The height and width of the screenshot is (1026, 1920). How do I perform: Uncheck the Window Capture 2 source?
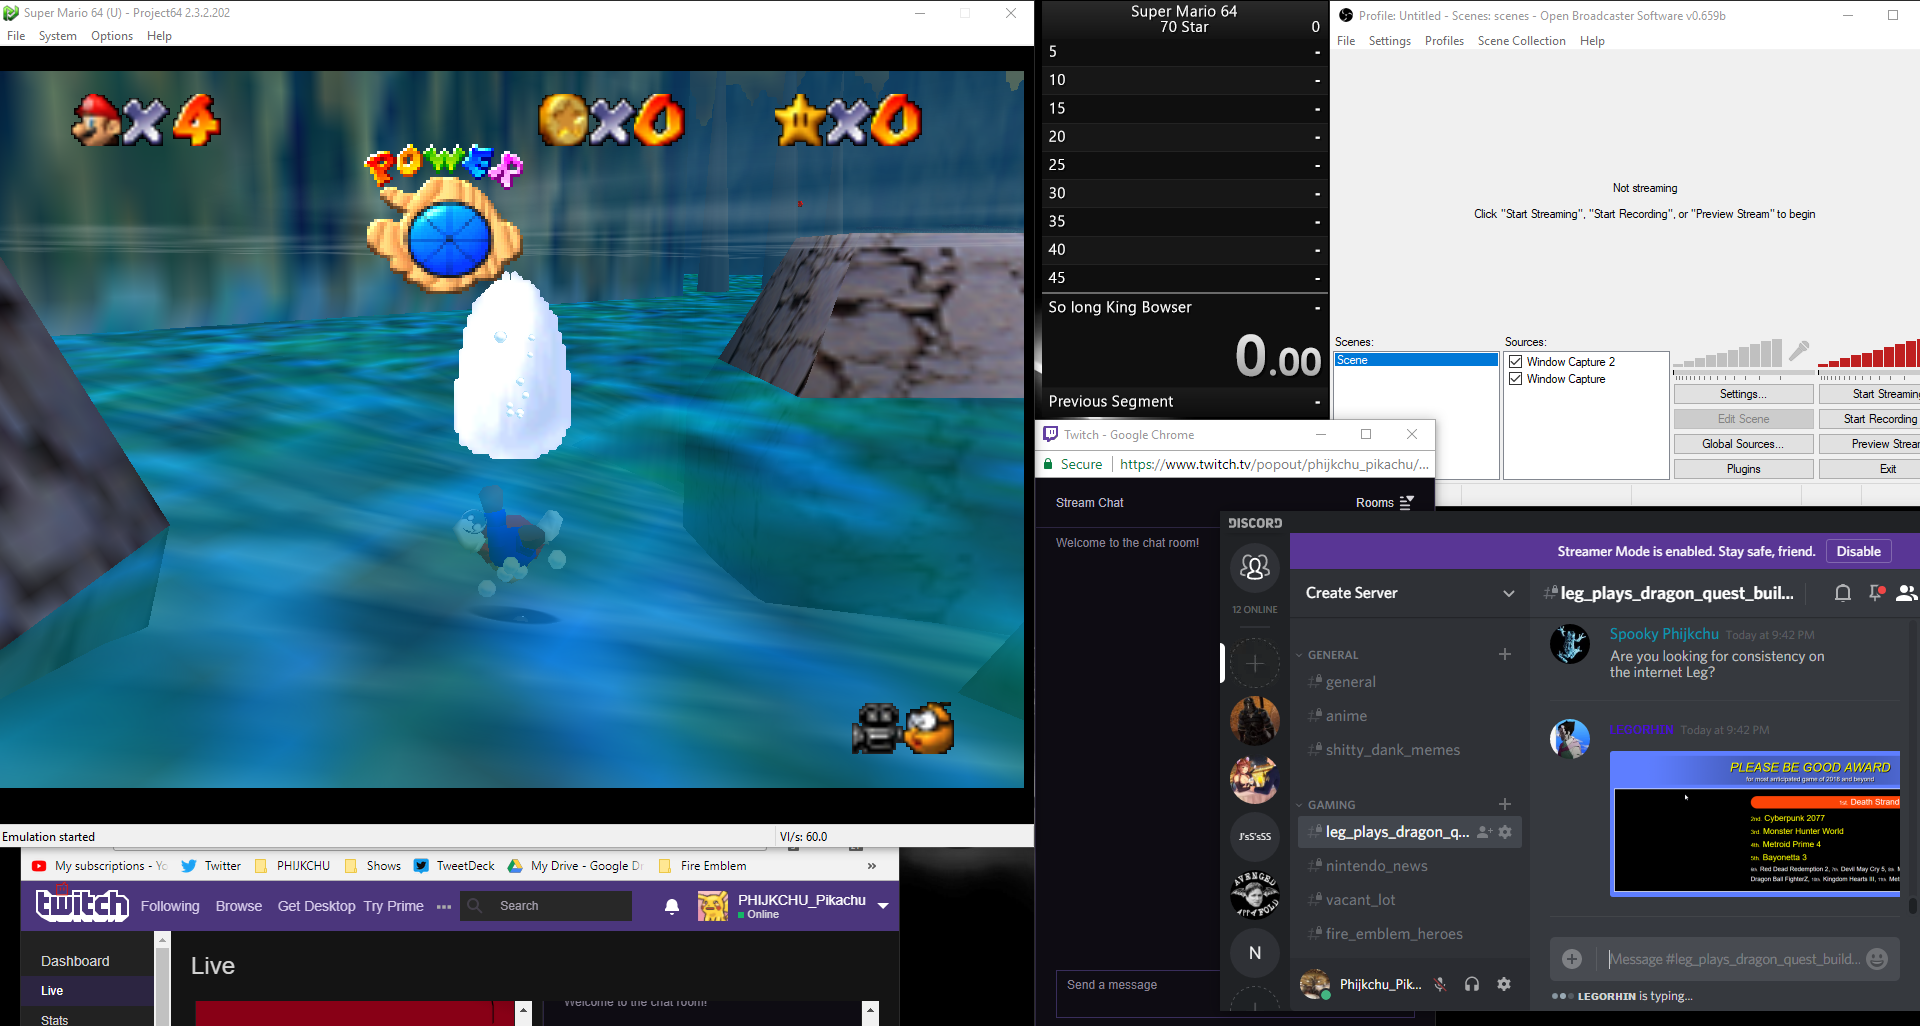click(x=1516, y=362)
